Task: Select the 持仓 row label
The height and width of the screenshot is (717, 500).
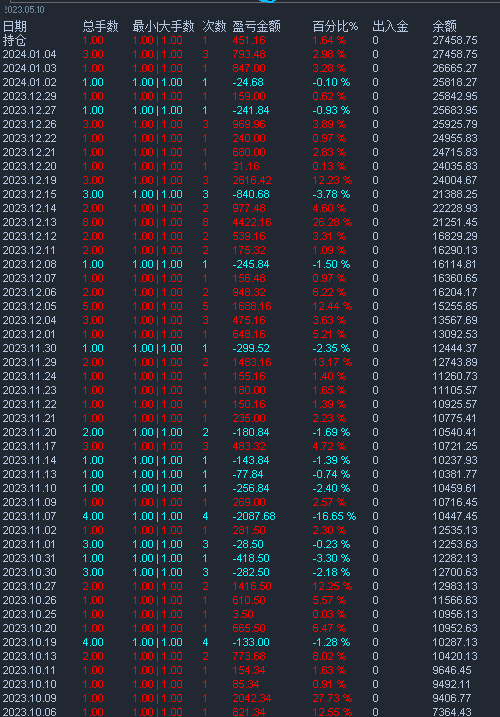Action: (14, 40)
